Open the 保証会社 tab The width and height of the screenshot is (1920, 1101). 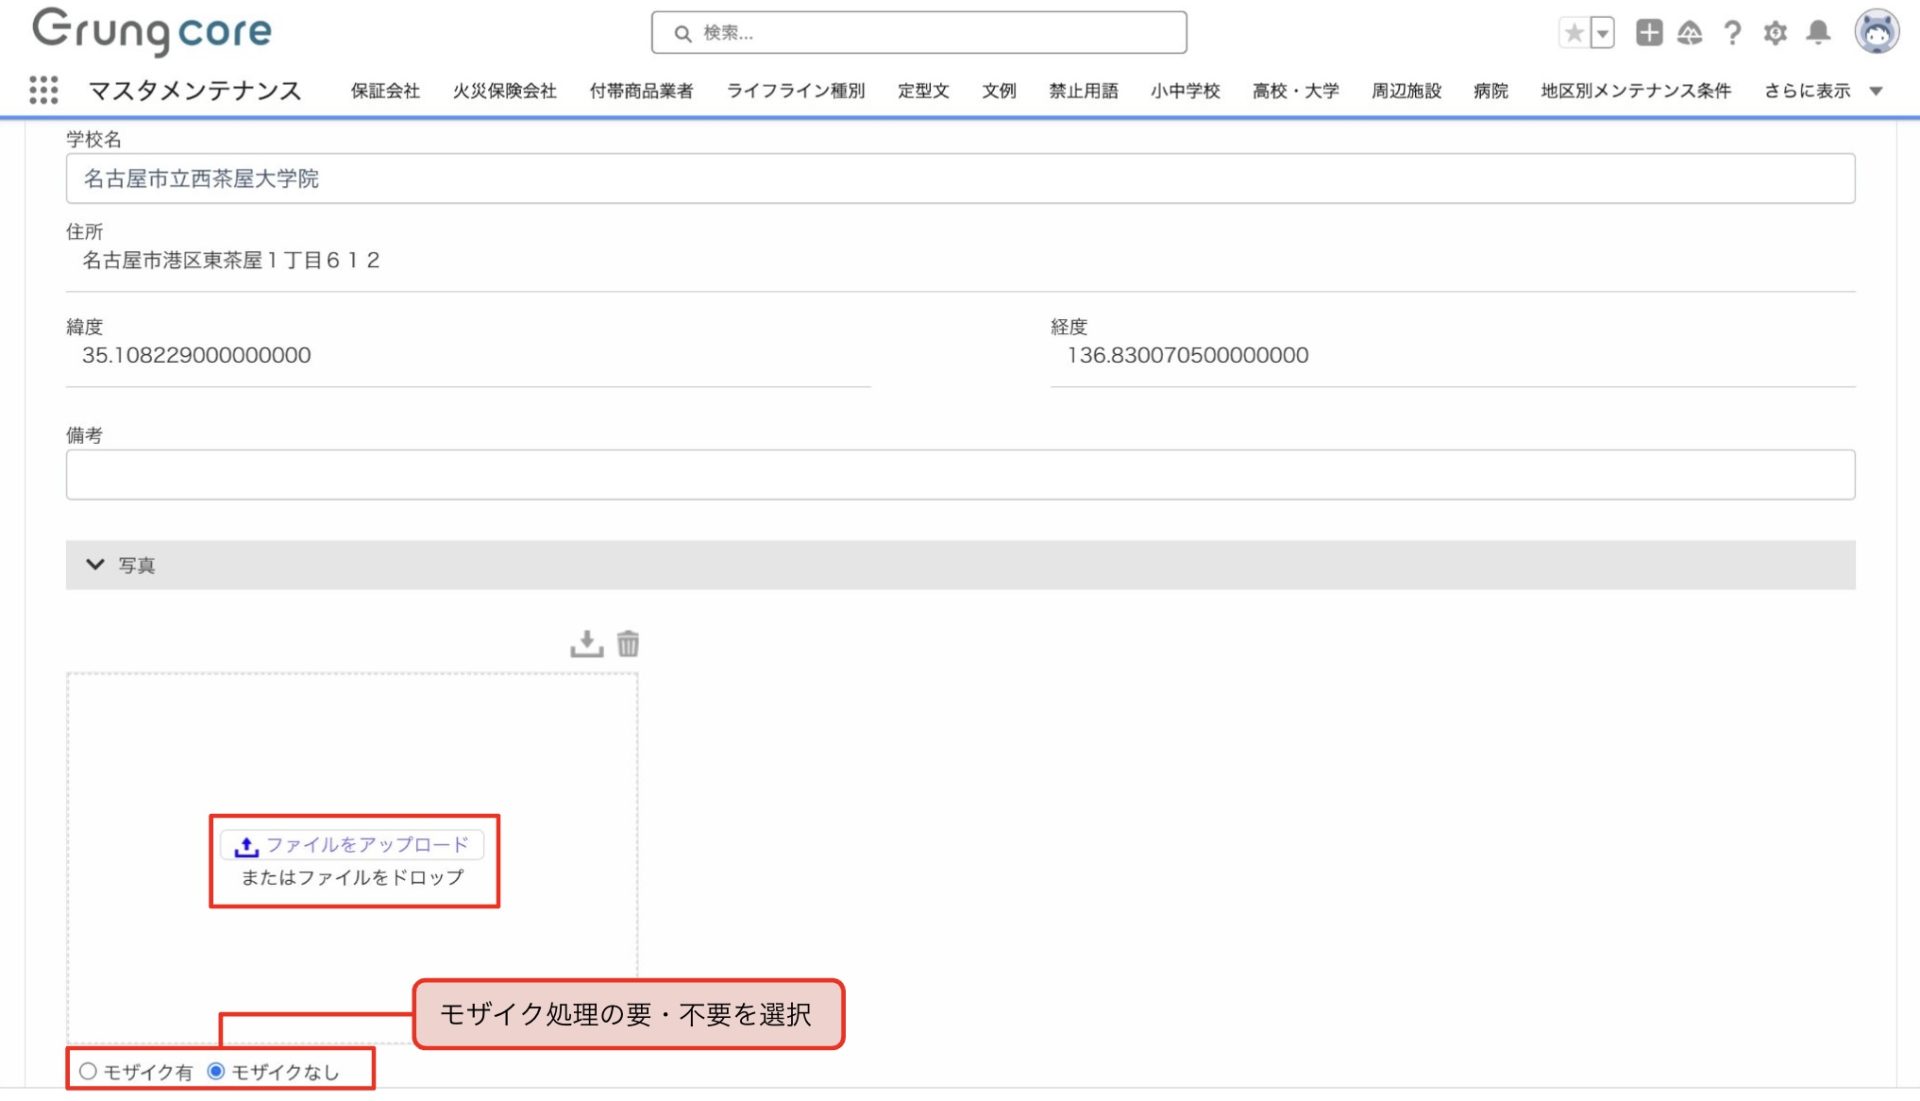385,91
